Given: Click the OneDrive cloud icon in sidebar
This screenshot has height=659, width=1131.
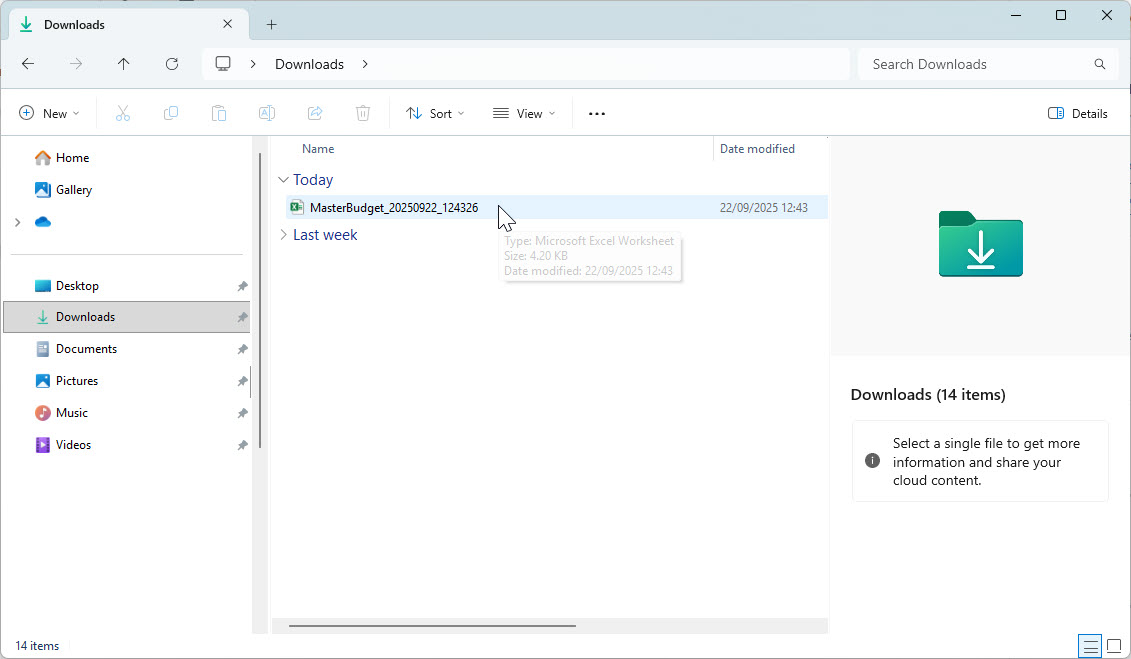Looking at the screenshot, I should pyautogui.click(x=43, y=222).
